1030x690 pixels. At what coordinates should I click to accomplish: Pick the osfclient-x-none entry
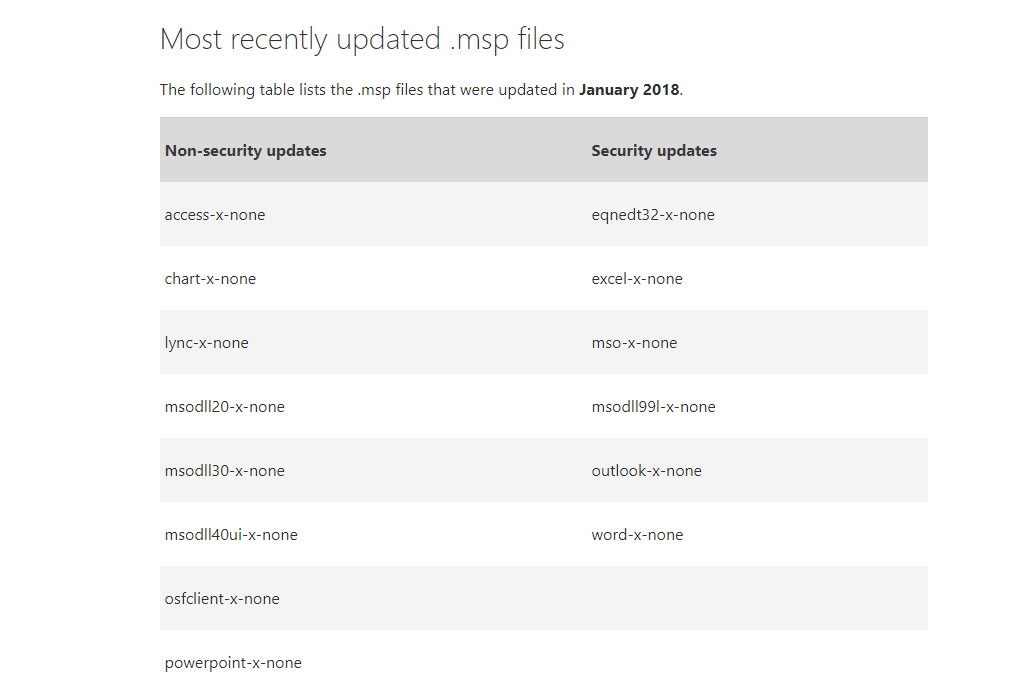(x=222, y=599)
